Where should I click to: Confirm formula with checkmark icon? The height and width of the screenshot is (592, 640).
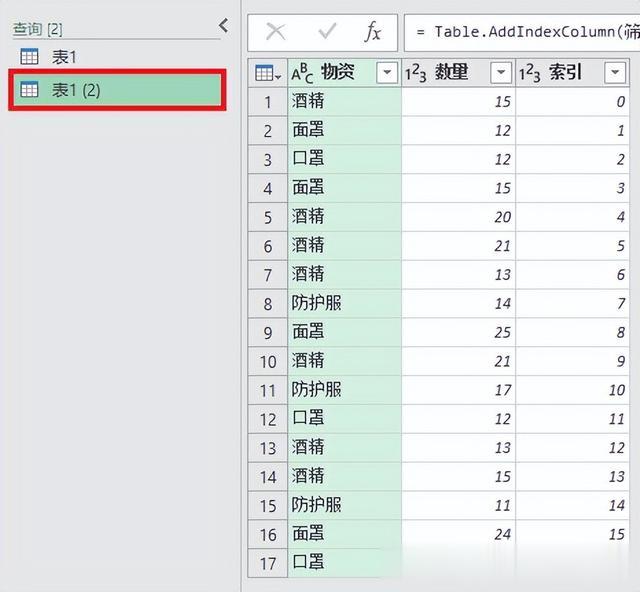pos(327,32)
